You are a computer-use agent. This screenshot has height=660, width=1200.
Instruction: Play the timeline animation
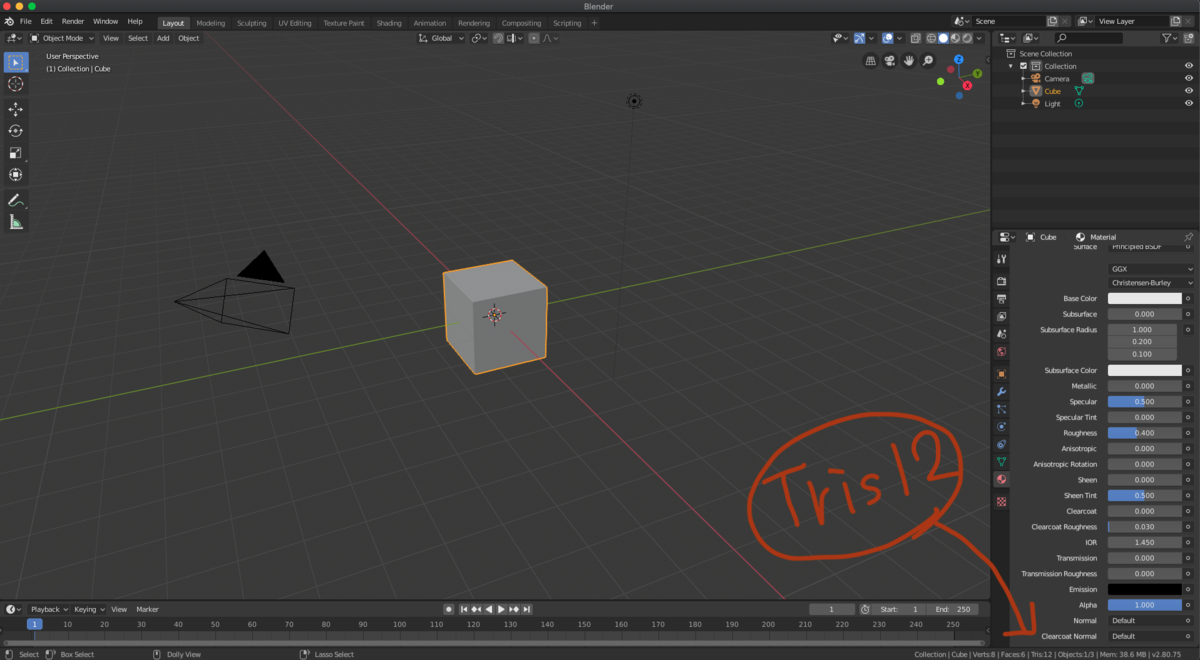coord(501,609)
